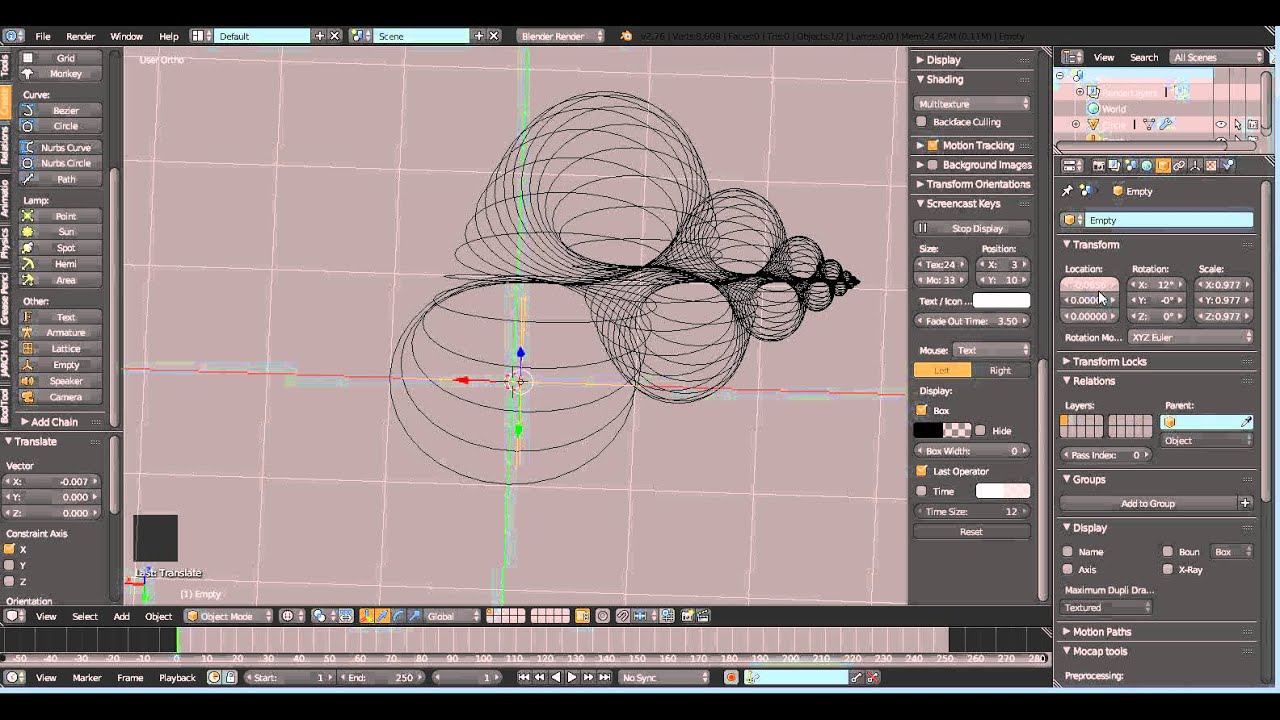Open the Object Mode selector
Screen dimensions: 1280x720
click(x=229, y=616)
